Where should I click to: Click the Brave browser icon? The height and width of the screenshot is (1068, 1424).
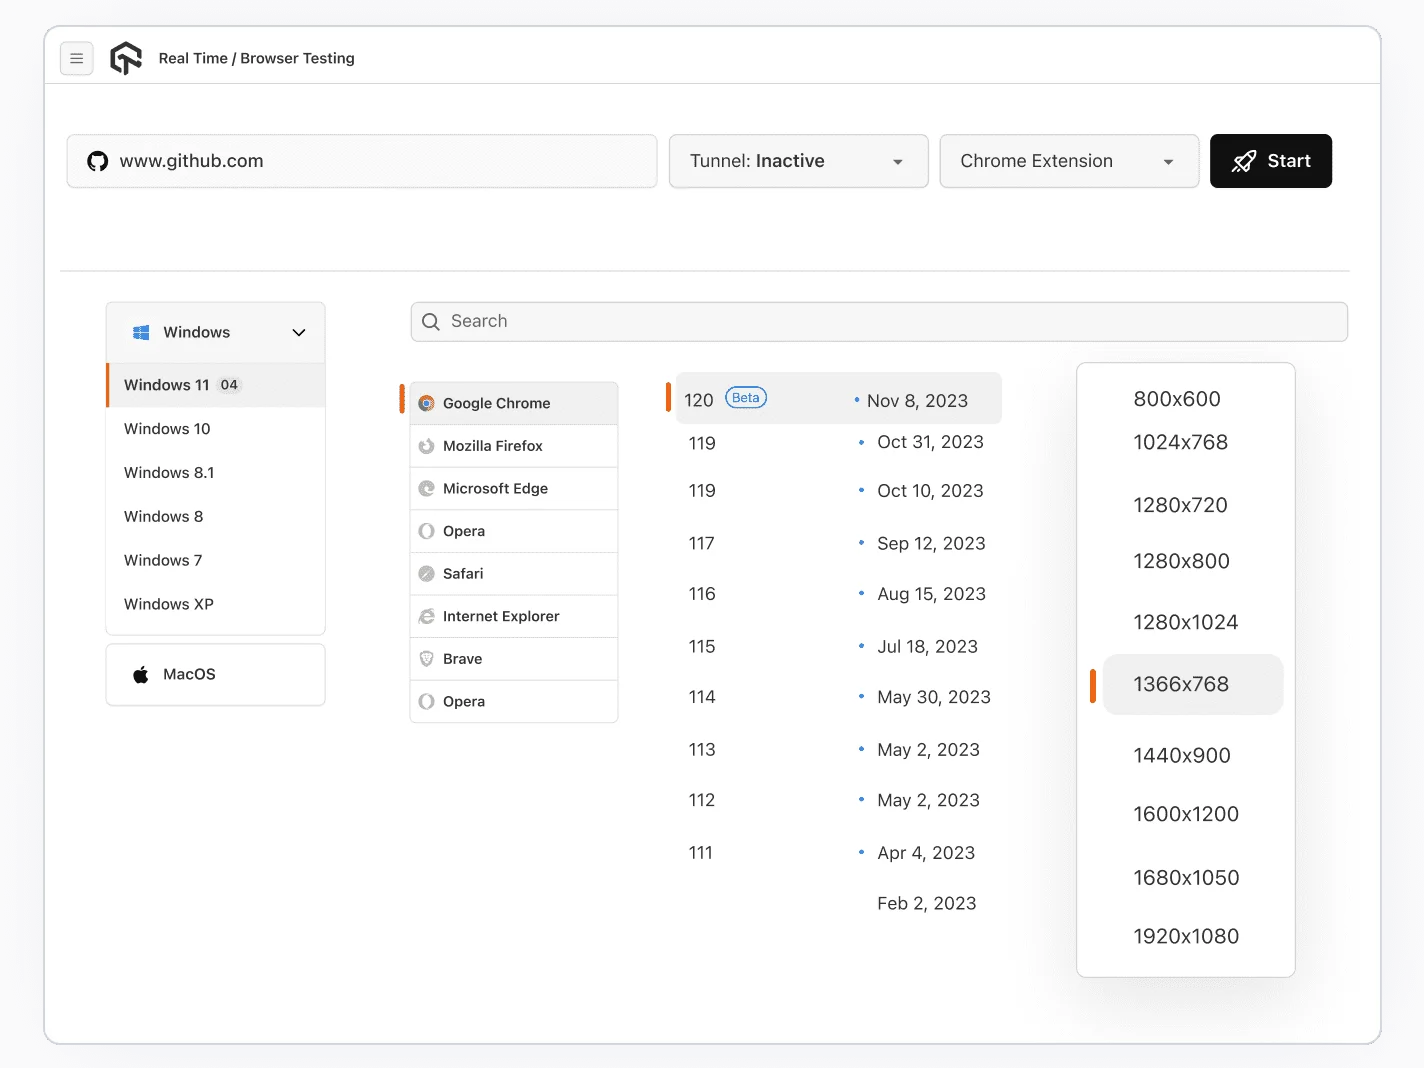pos(427,658)
